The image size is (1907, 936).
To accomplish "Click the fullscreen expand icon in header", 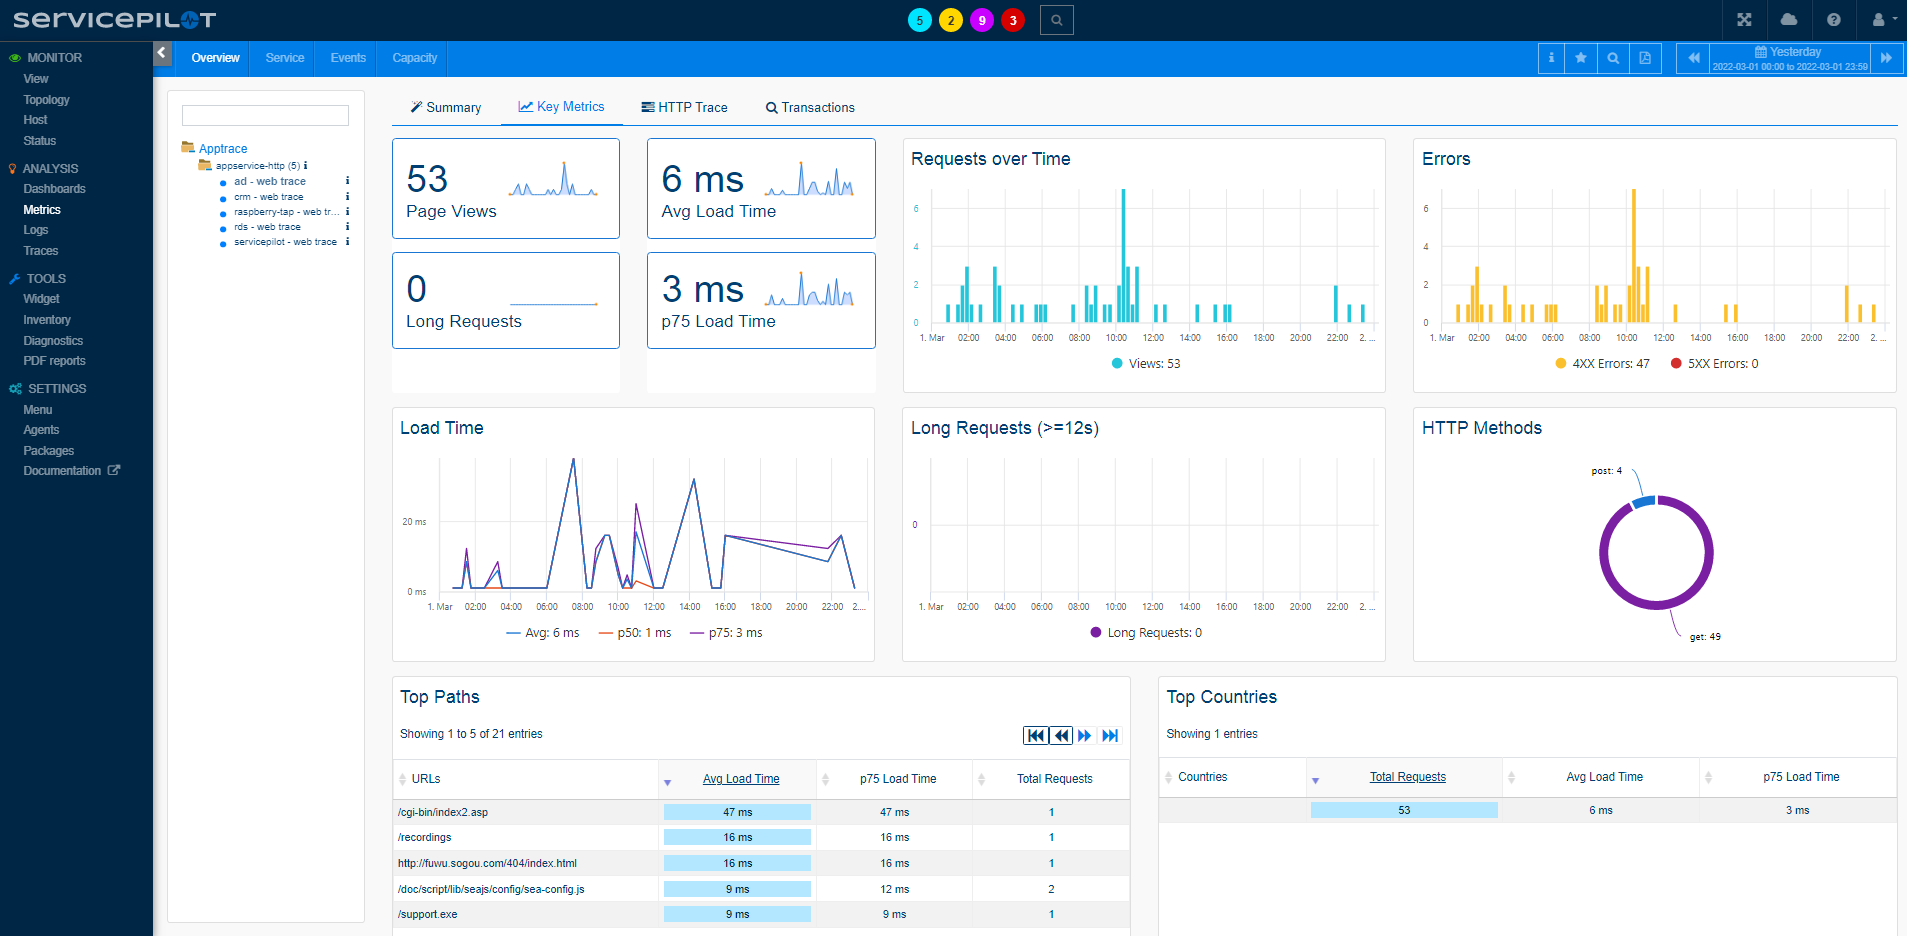I will pyautogui.click(x=1744, y=20).
